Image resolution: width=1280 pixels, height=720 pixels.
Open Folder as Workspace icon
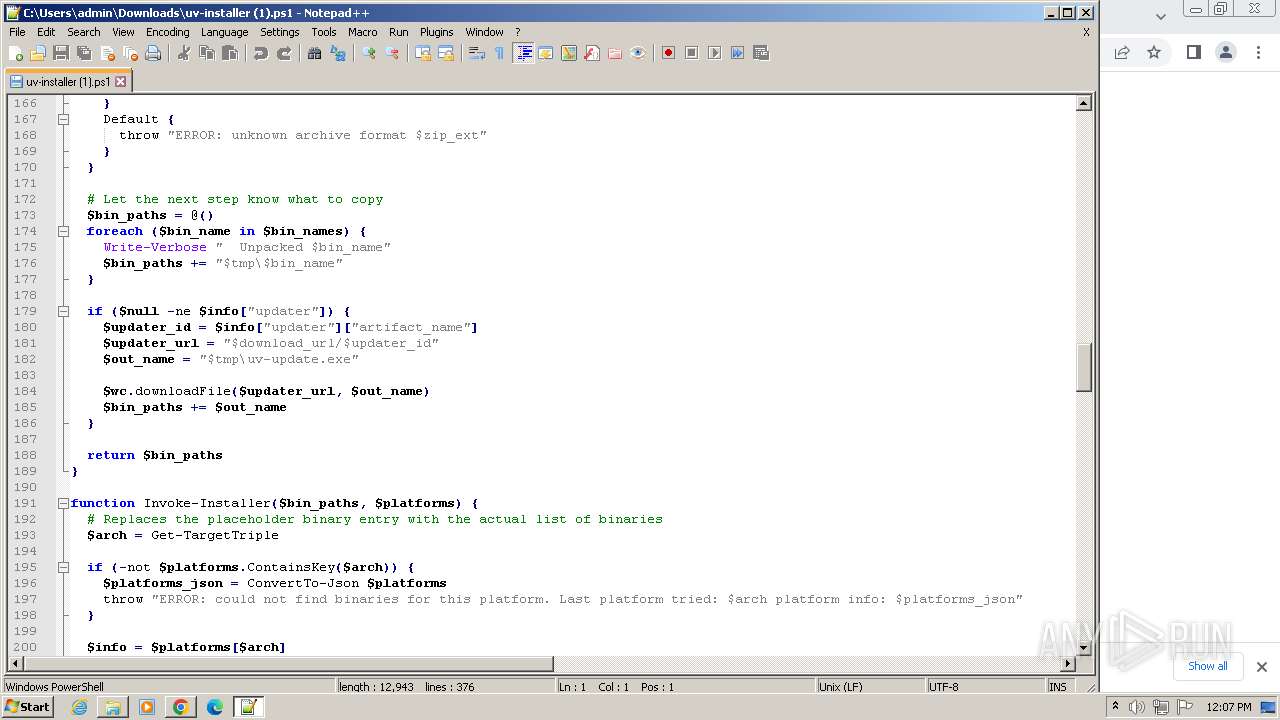pyautogui.click(x=615, y=53)
